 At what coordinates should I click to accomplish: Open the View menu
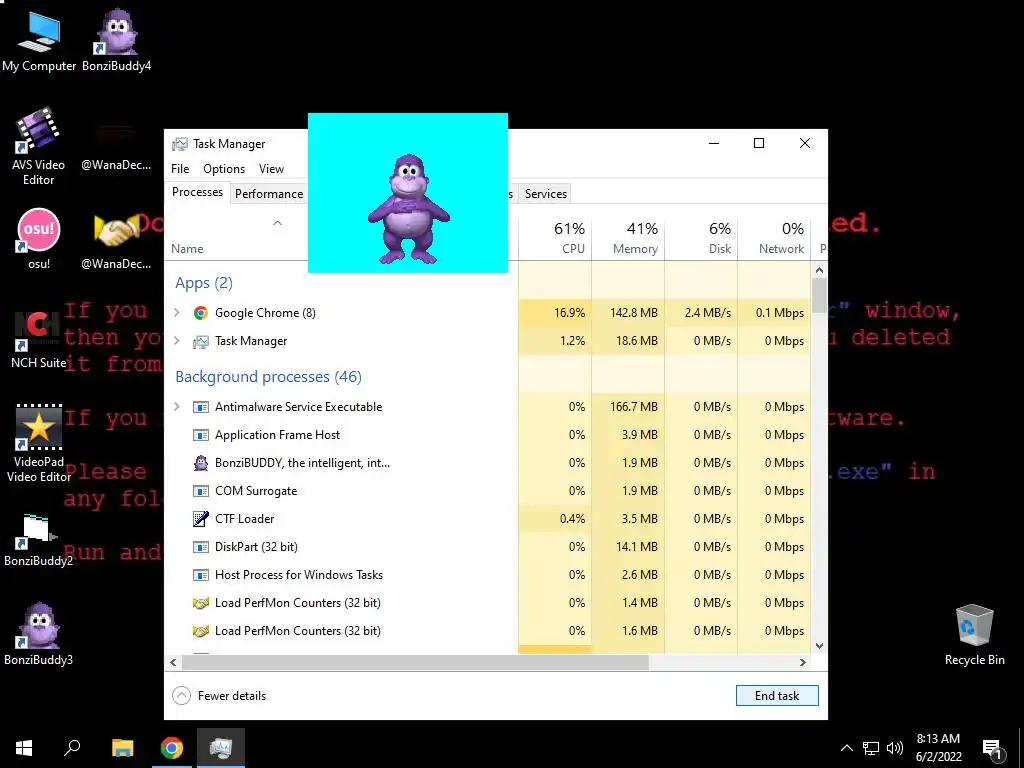271,169
